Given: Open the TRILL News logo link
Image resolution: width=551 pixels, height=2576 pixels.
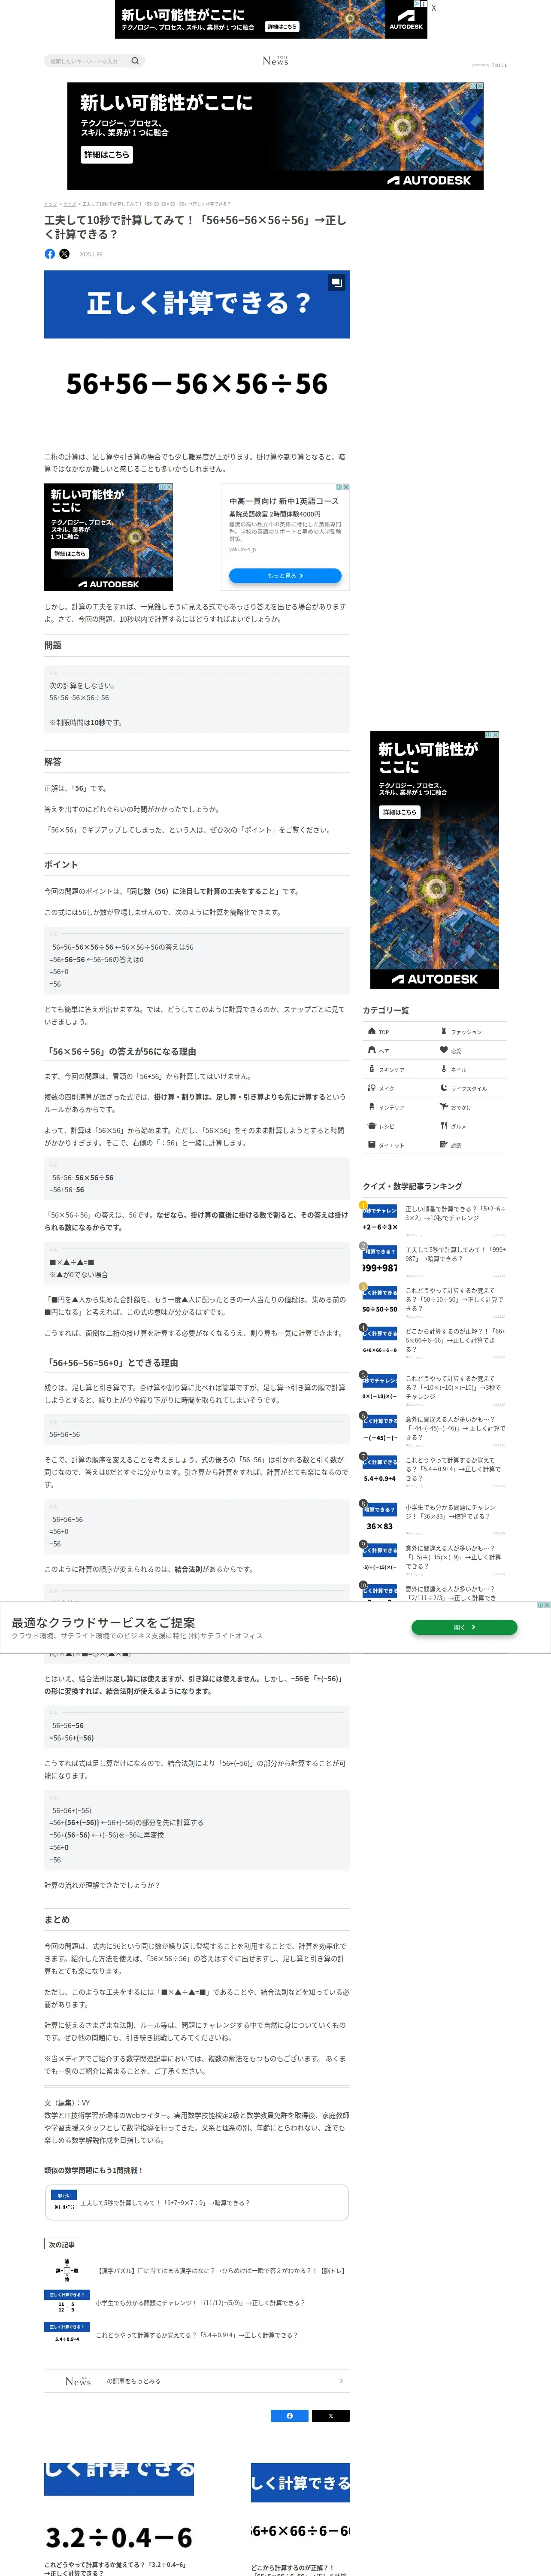Looking at the screenshot, I should 275,61.
